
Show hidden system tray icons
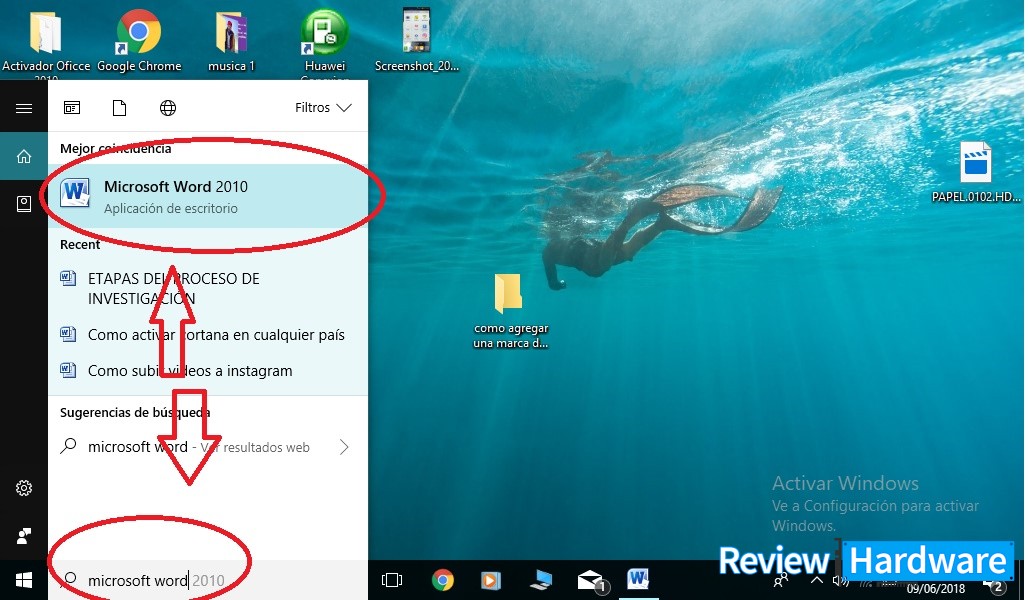pos(816,580)
